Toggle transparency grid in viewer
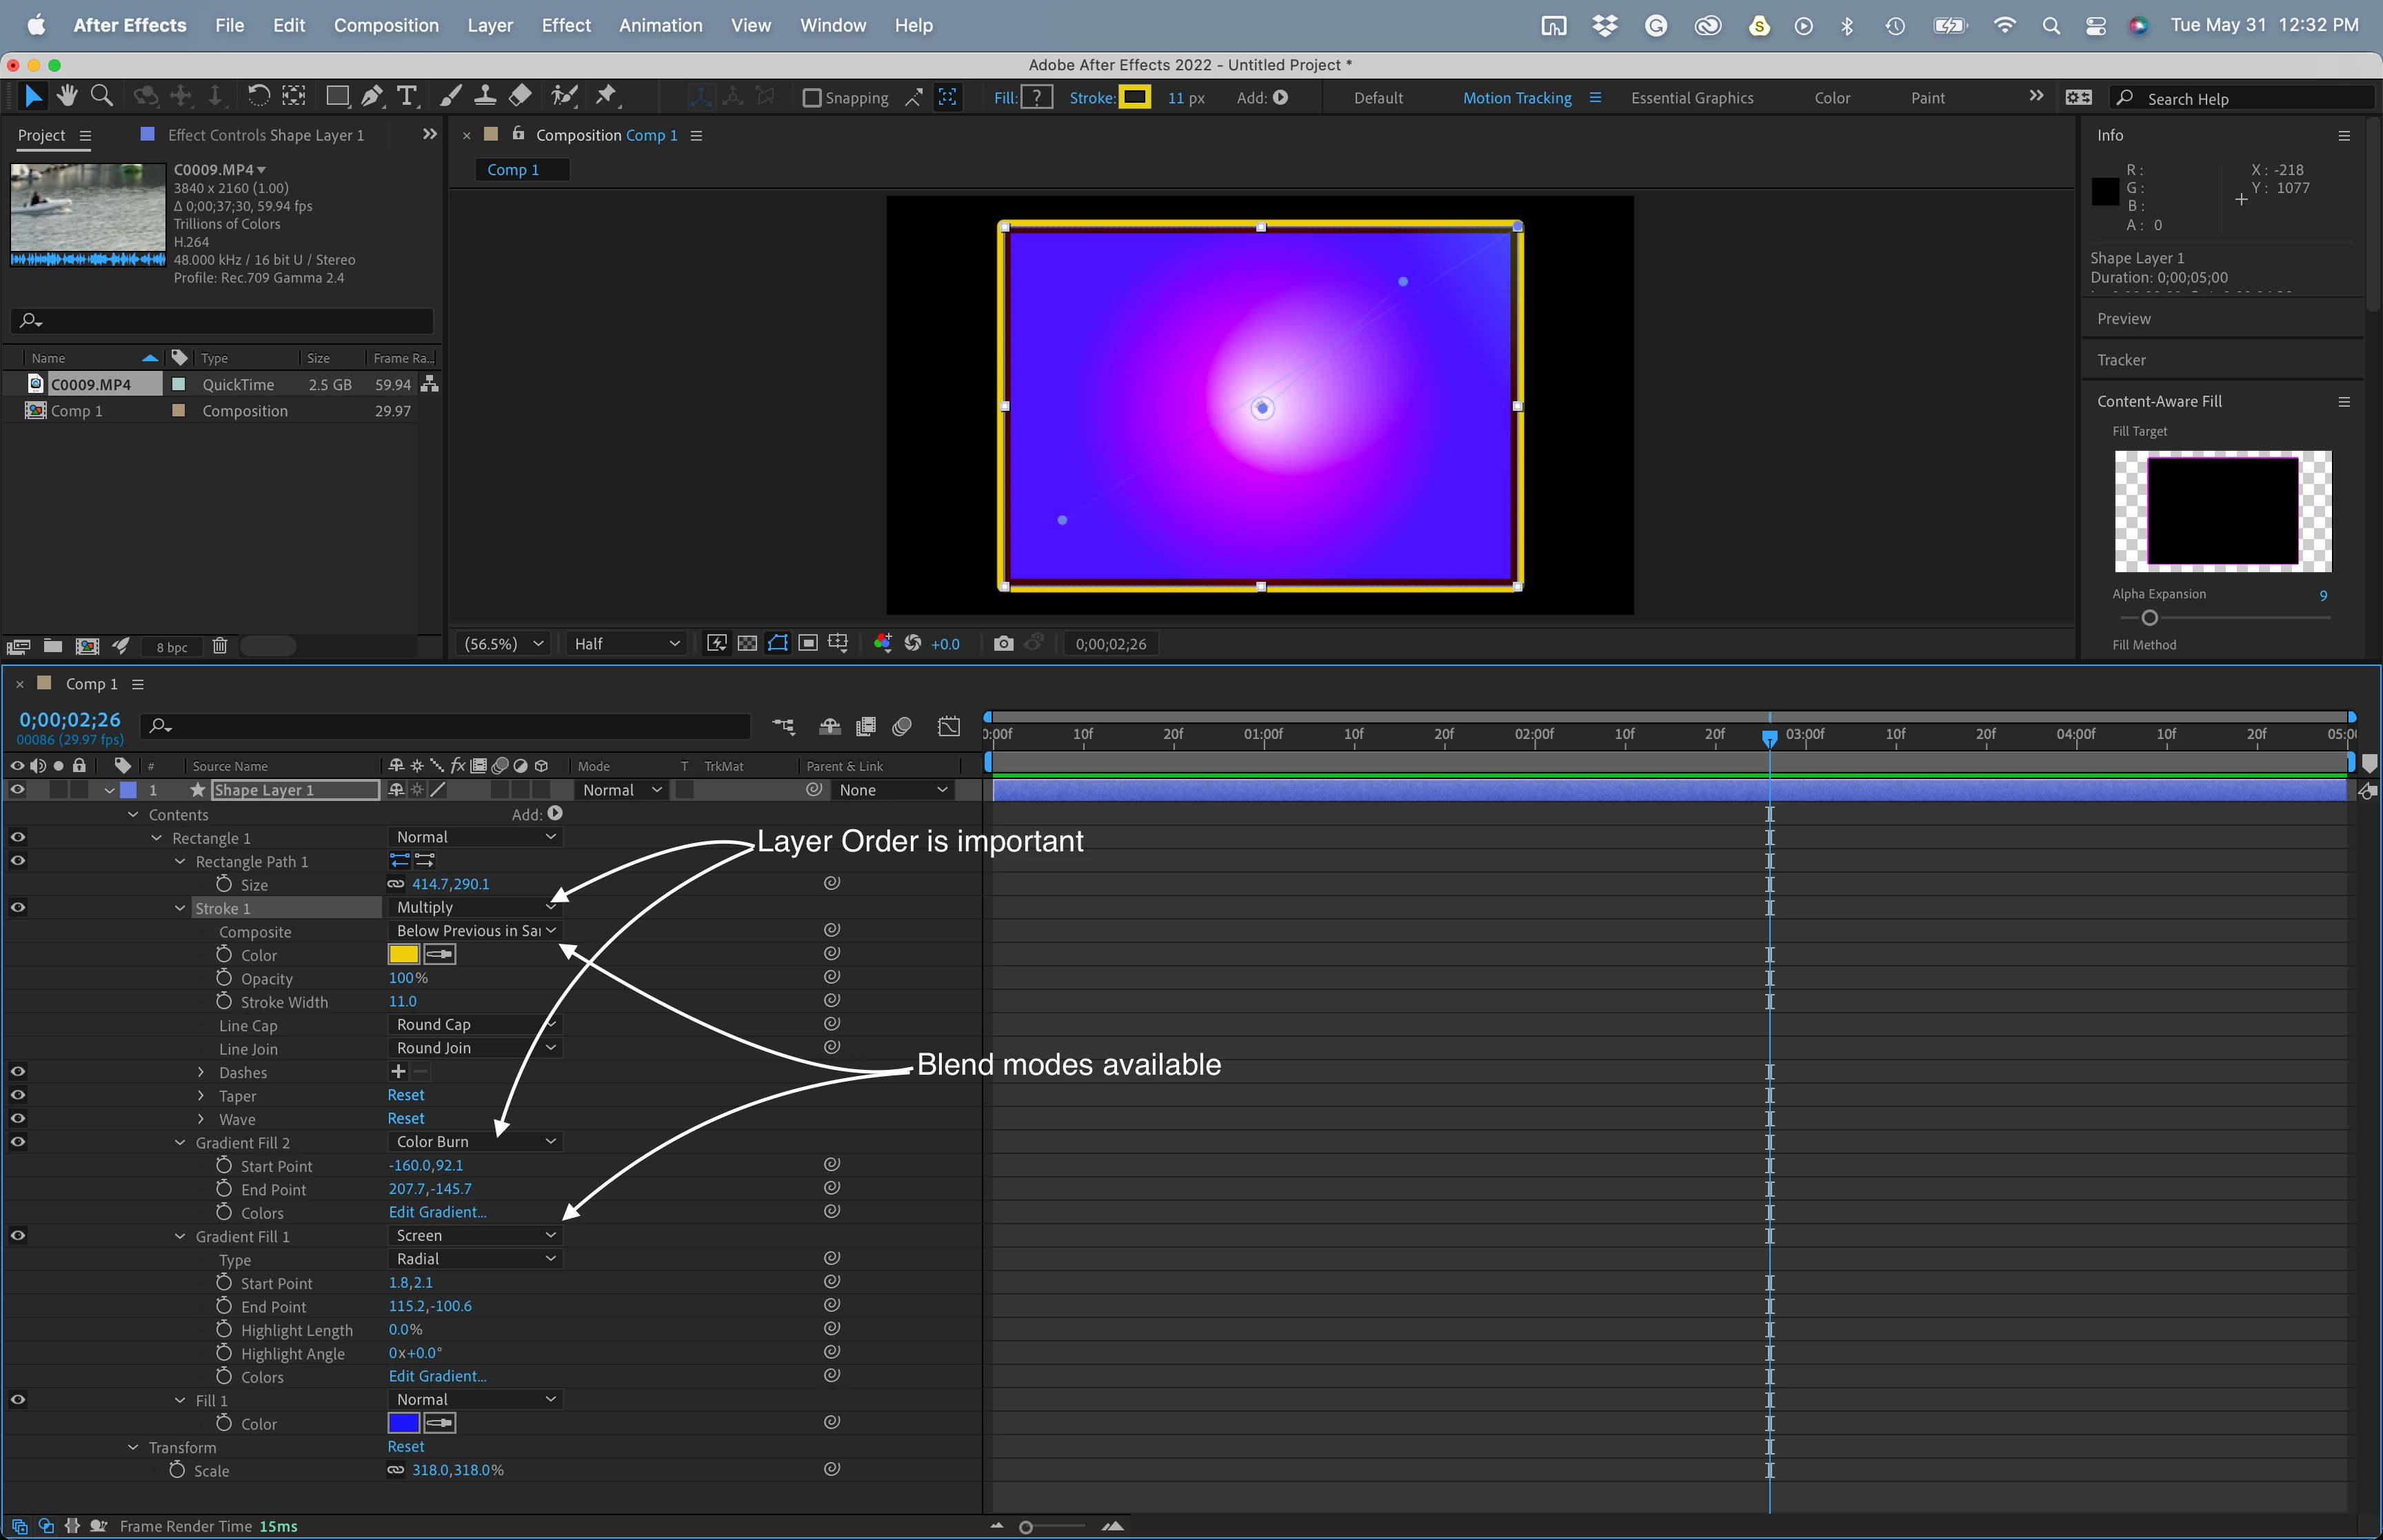 coord(747,643)
